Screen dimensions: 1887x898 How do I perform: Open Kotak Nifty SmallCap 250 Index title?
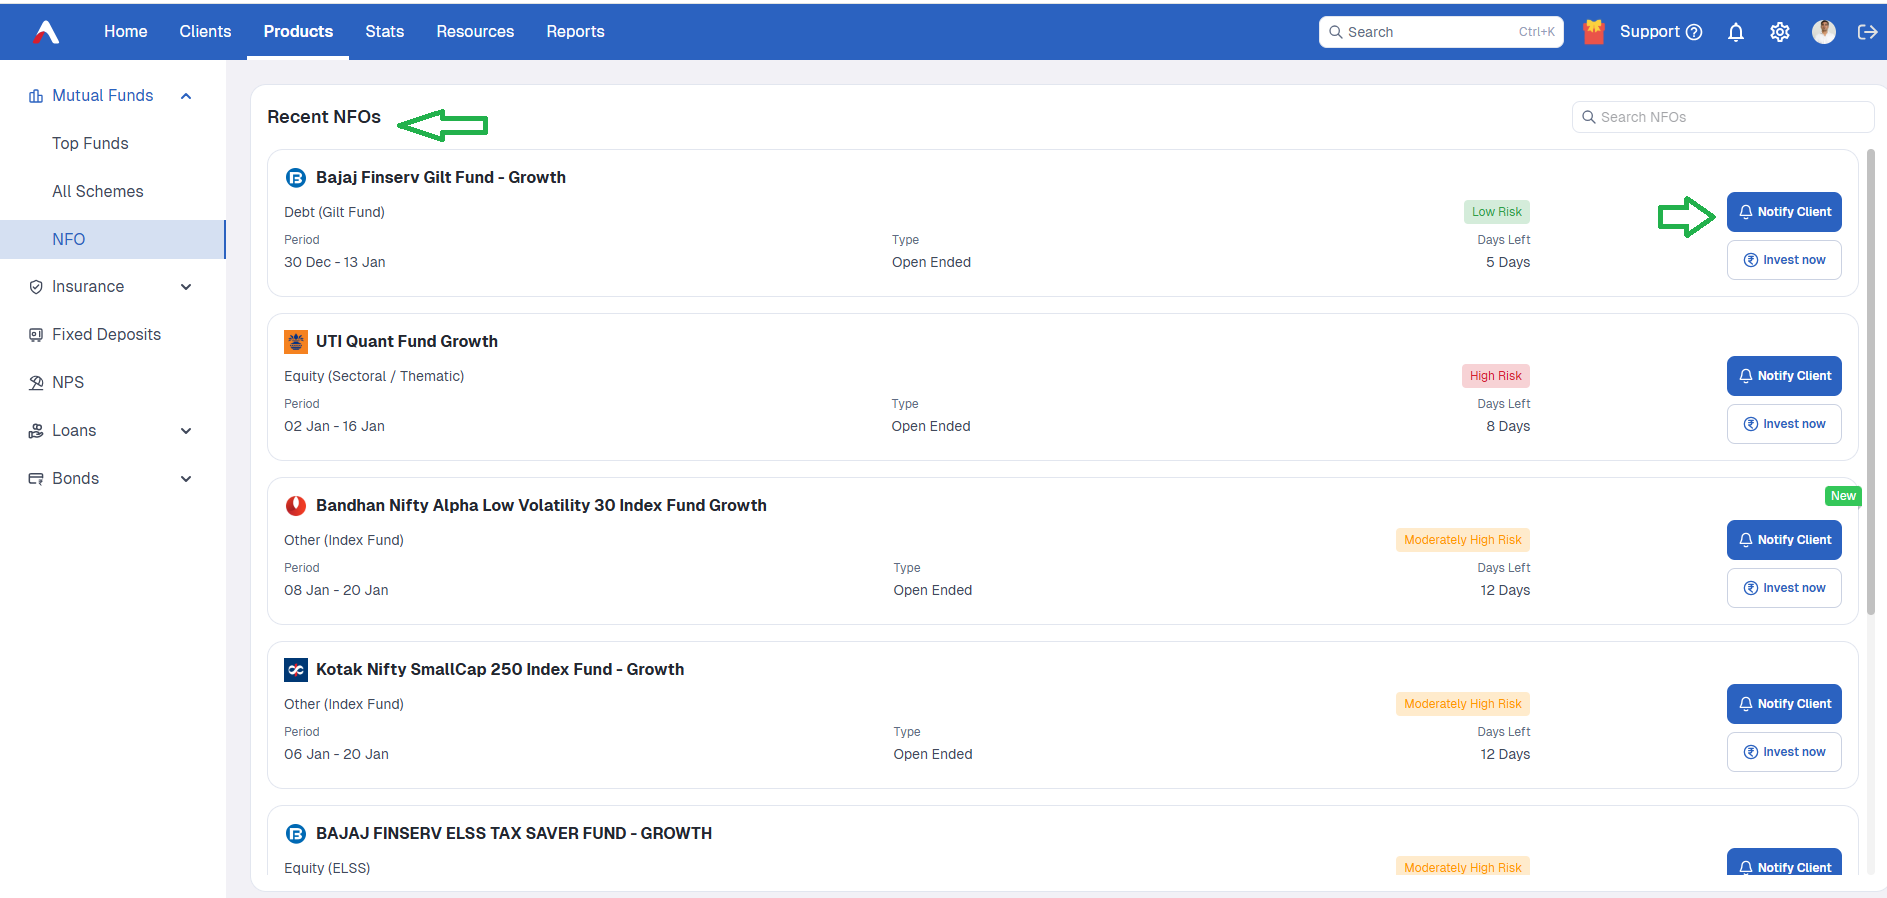[x=500, y=670]
